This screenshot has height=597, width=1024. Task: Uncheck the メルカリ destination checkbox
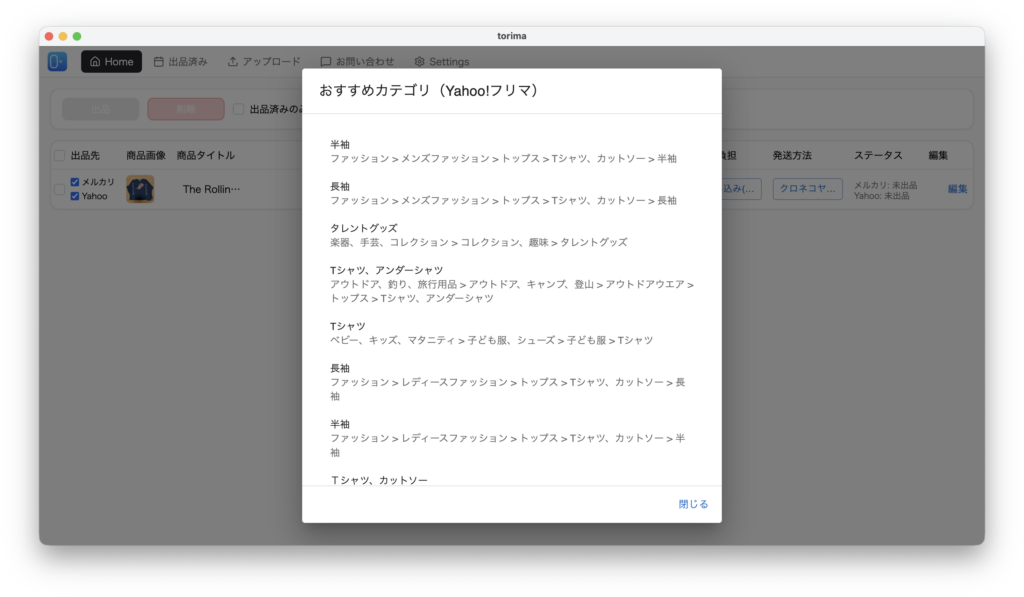(x=75, y=182)
